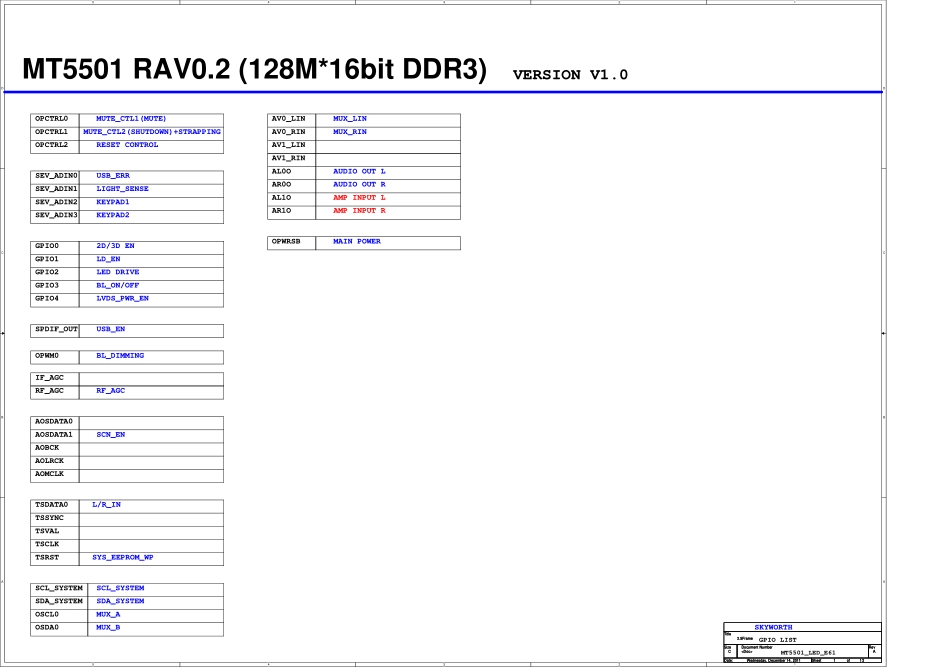Viewport: 950px width, 672px height.
Task: Click the KEYPAD2 label
Action: pyautogui.click(x=113, y=215)
